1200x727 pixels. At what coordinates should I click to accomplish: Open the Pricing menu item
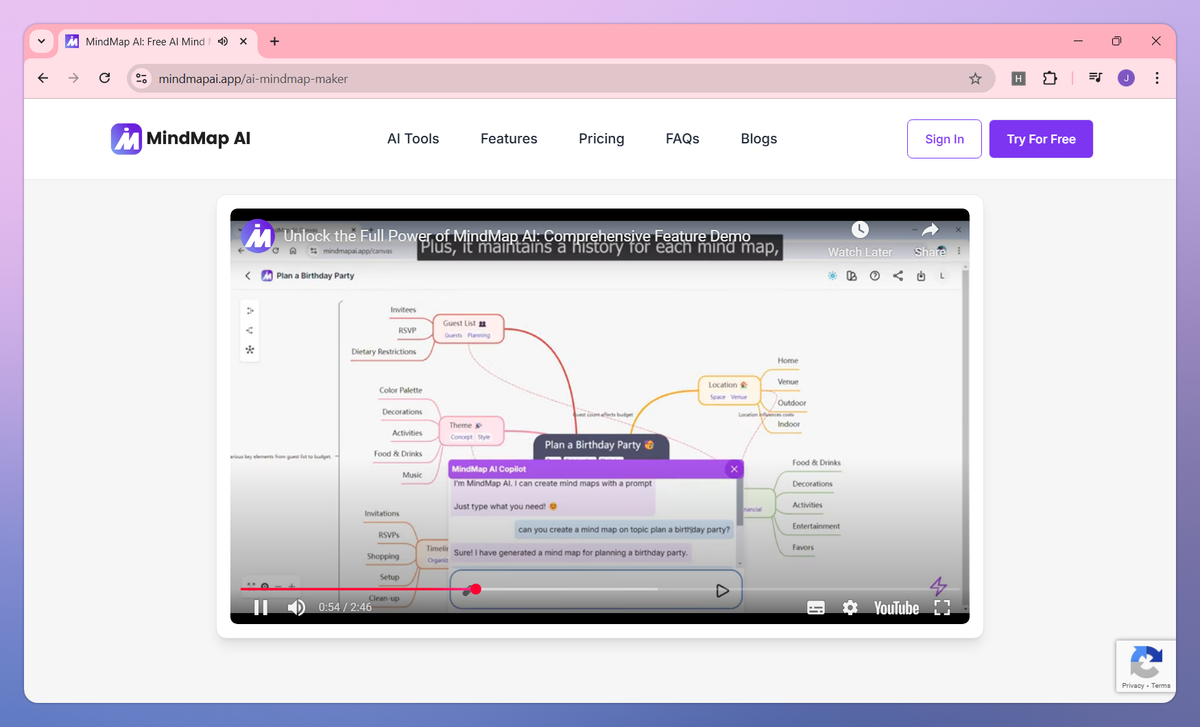click(601, 138)
